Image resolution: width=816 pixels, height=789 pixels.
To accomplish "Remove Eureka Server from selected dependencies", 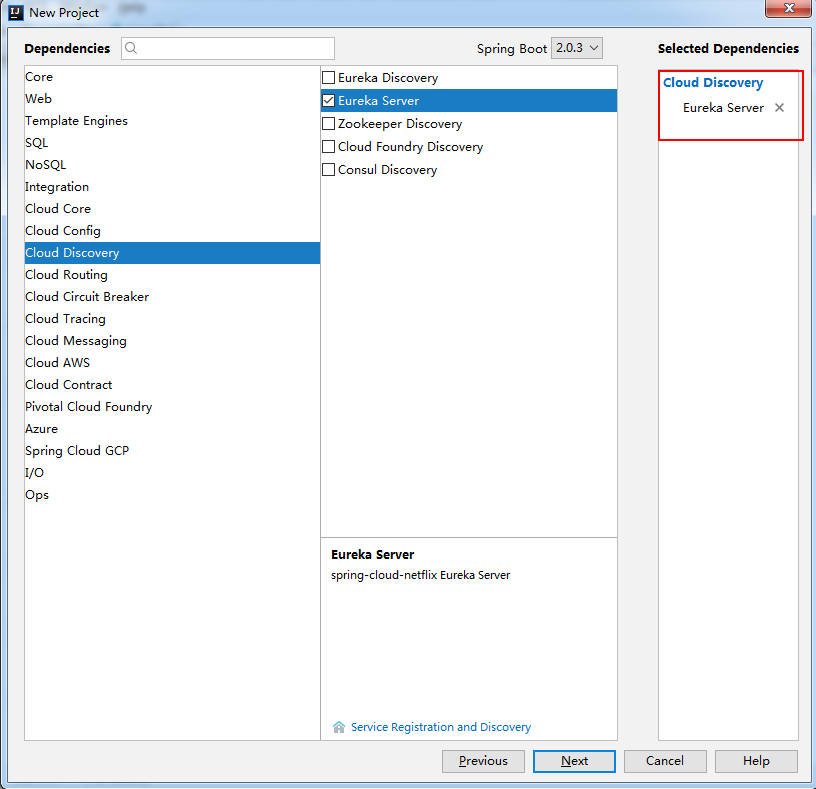I will 779,108.
